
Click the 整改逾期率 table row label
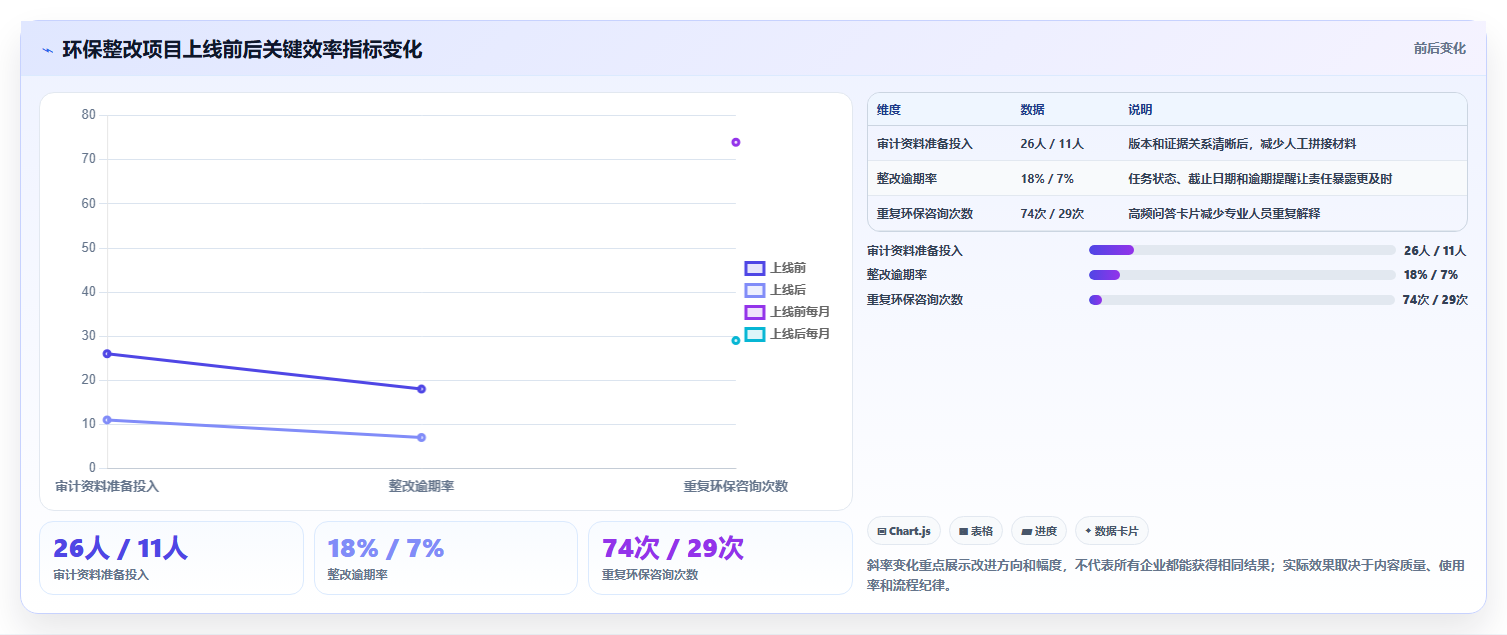point(907,178)
